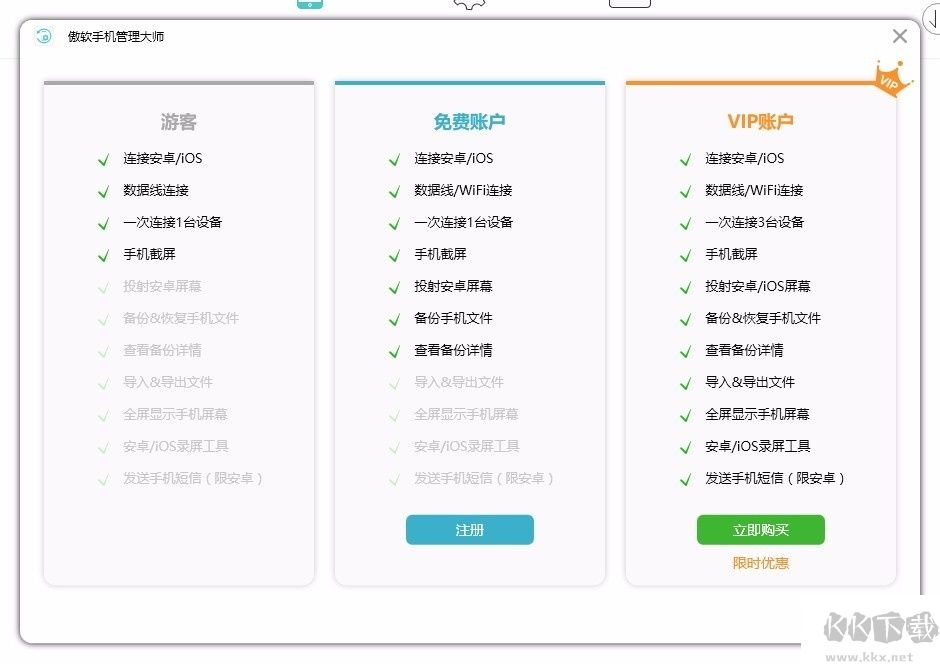This screenshot has width=940, height=664.
Task: Select the 游客 column header
Action: (178, 121)
